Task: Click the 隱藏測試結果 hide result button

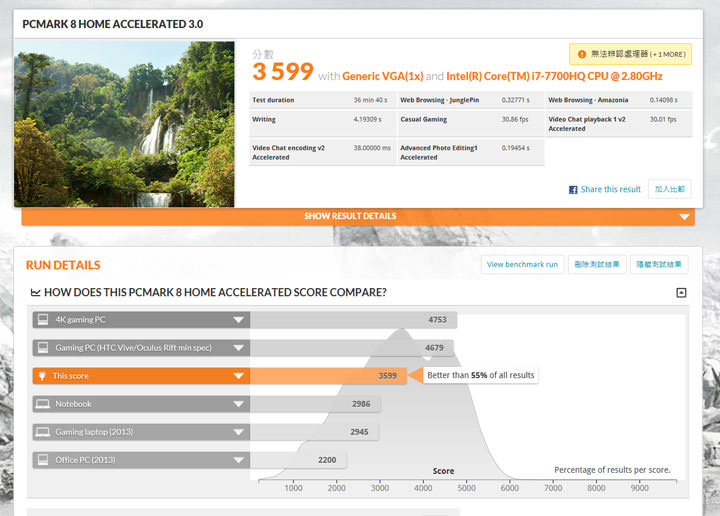Action: click(659, 265)
